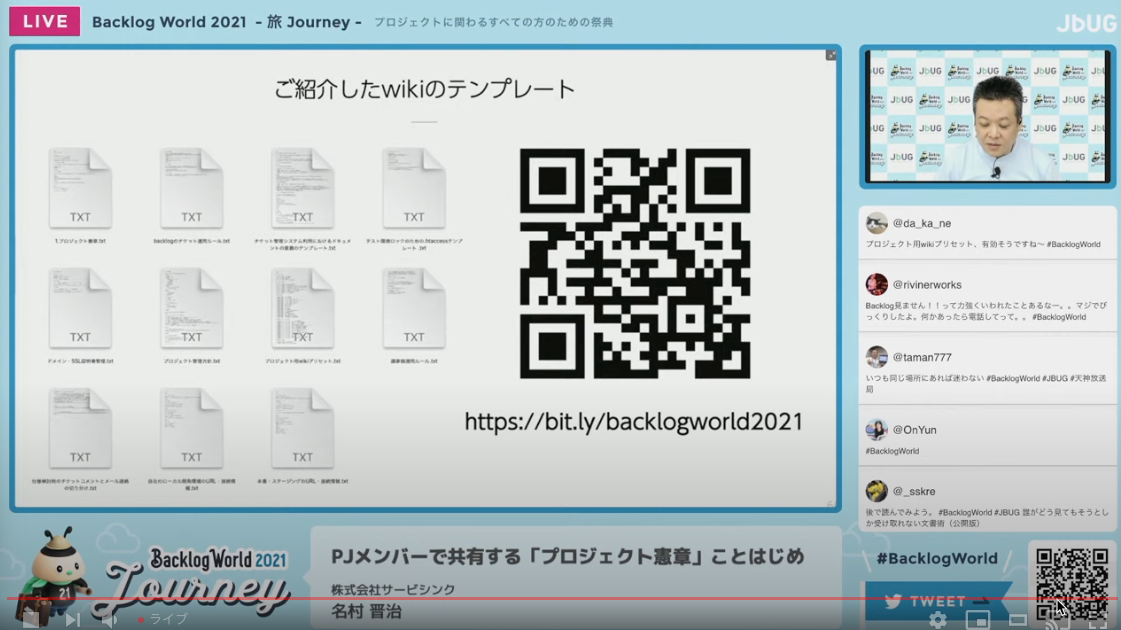The height and width of the screenshot is (630, 1121).
Task: Click the session title PJメンバーで共有する「プロジェクト憲章」
Action: (568, 556)
